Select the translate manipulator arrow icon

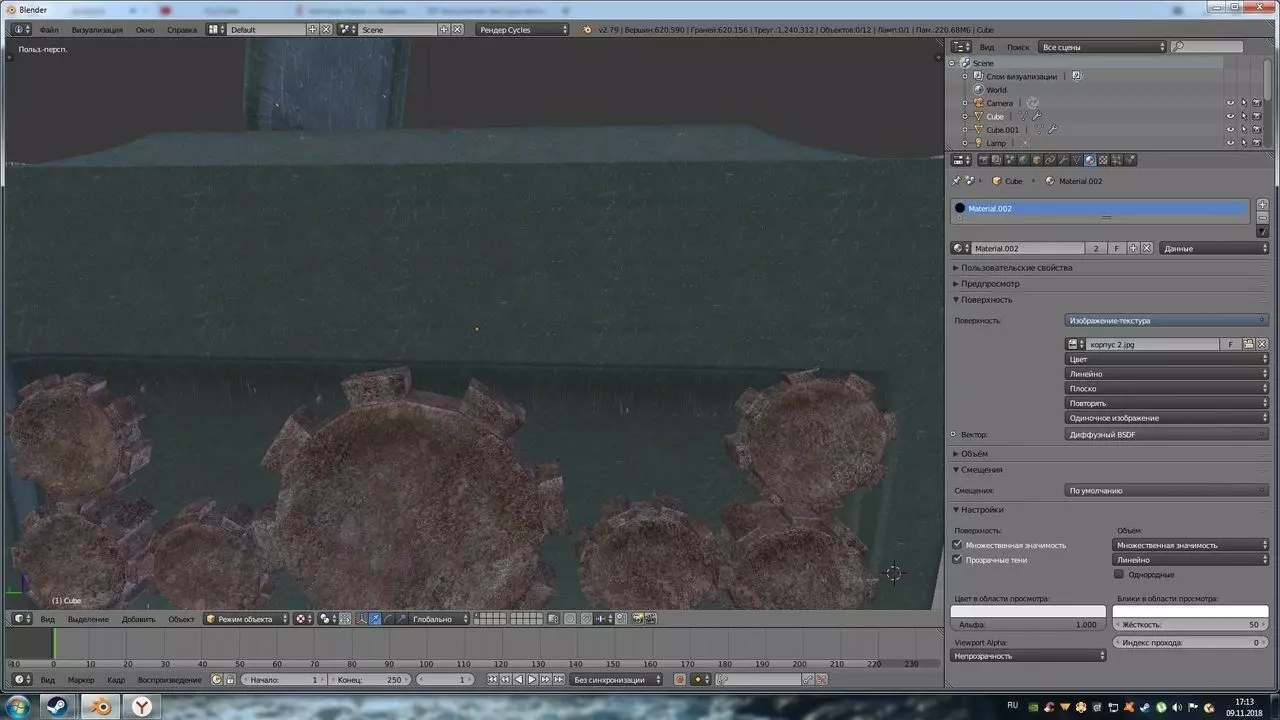[x=375, y=619]
